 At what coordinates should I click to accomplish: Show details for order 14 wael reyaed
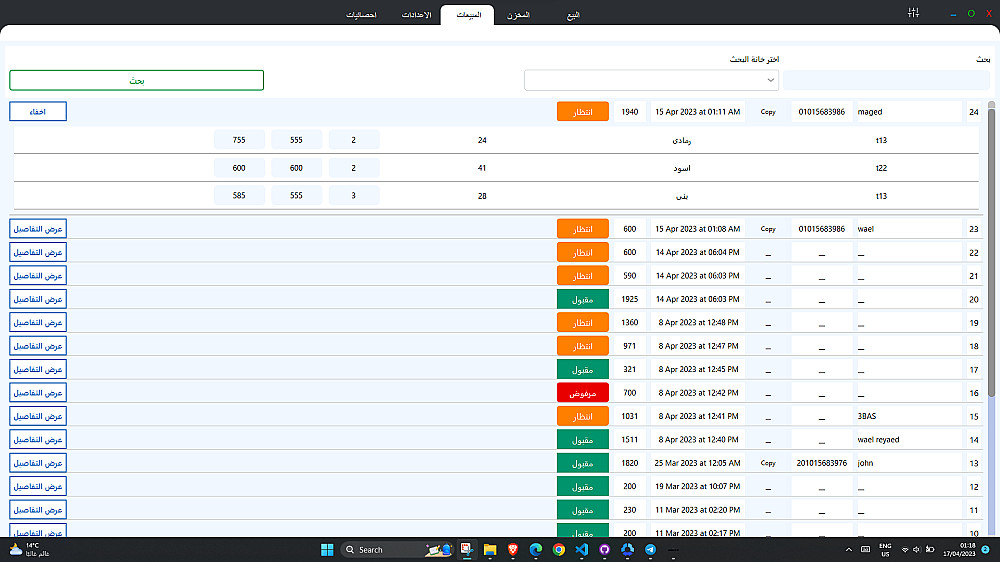point(38,440)
